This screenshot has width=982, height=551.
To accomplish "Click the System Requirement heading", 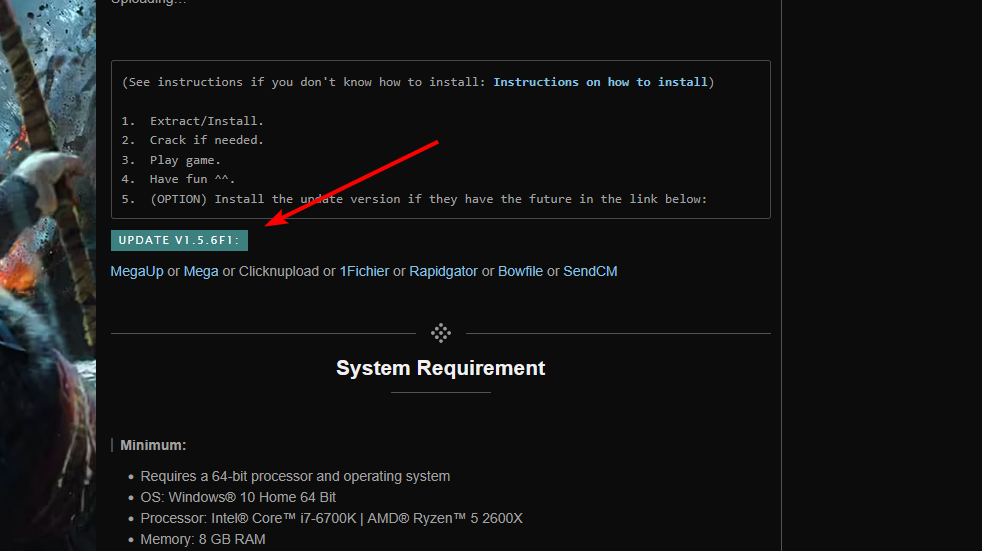I will click(x=440, y=368).
